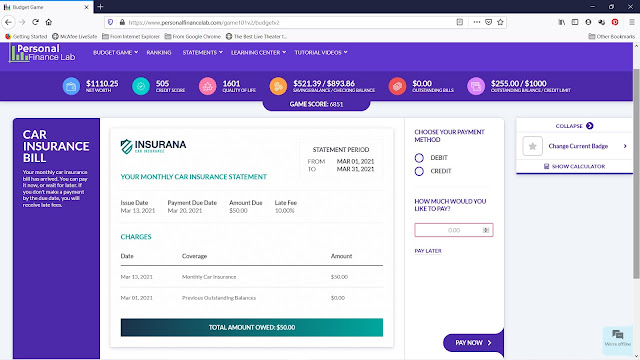Click the Payment Due Date value Mar 20, 2021
Viewport: 640px width, 360px height.
[185, 211]
